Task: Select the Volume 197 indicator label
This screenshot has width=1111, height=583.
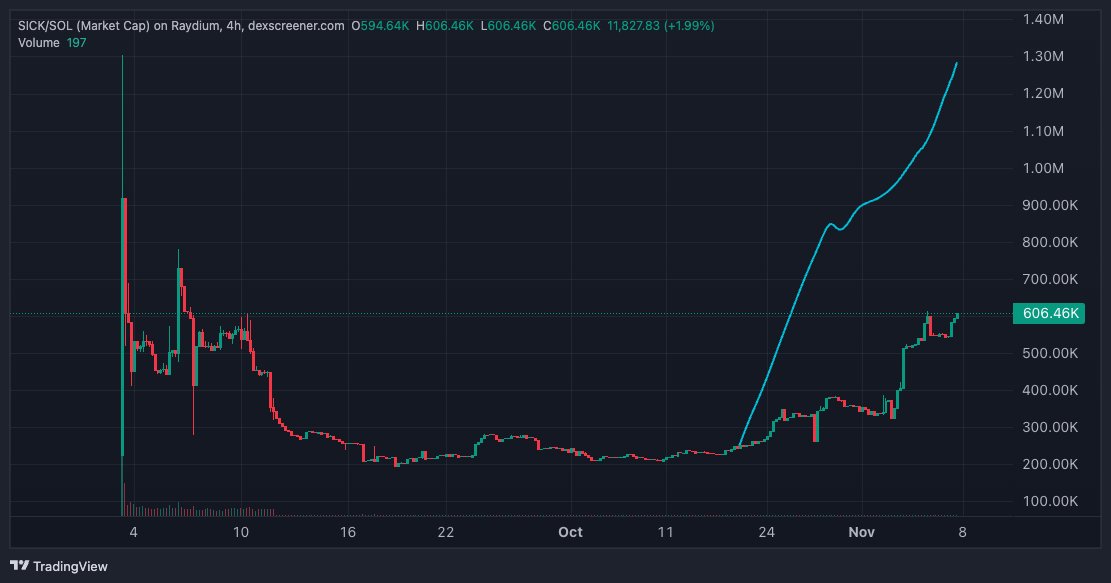Action: [x=52, y=43]
